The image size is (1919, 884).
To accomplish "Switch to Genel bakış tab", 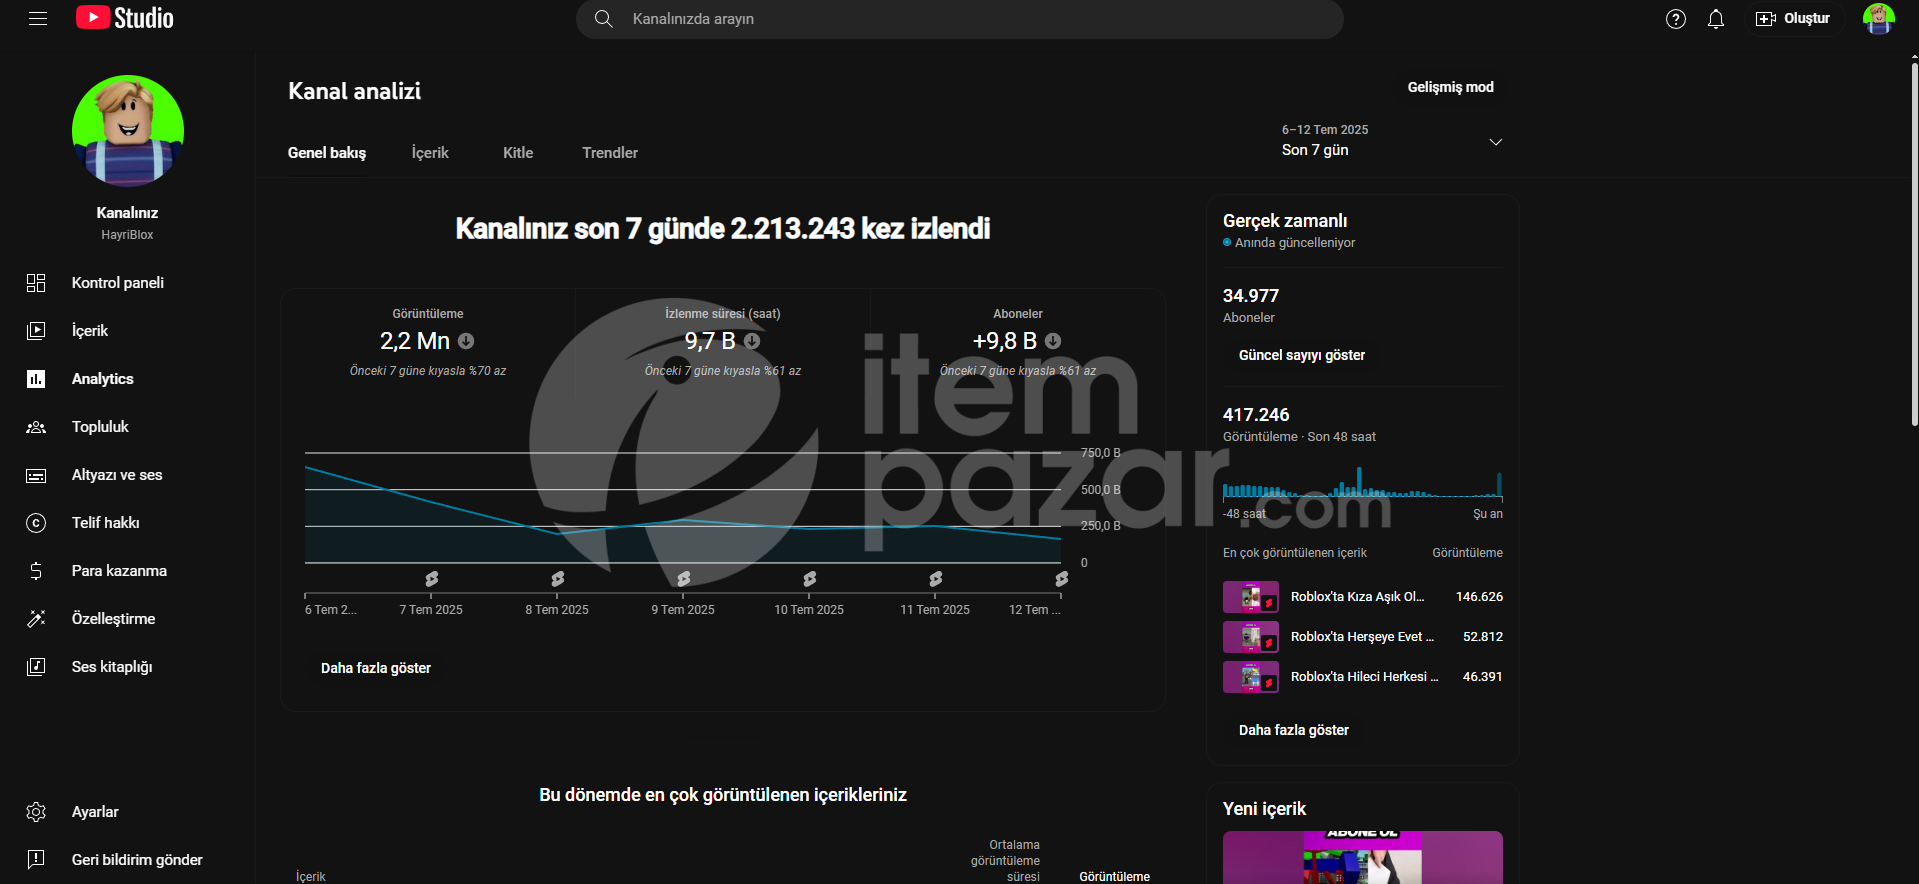I will [327, 153].
